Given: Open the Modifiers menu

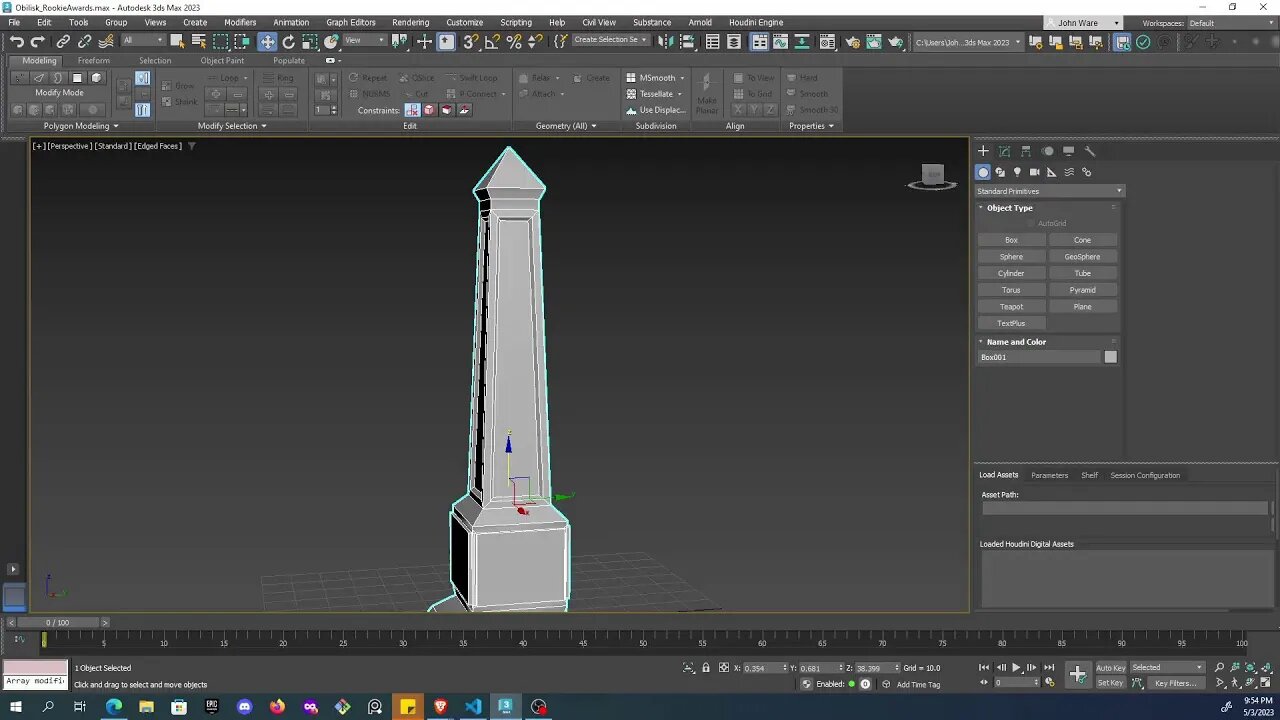Looking at the screenshot, I should tap(240, 22).
